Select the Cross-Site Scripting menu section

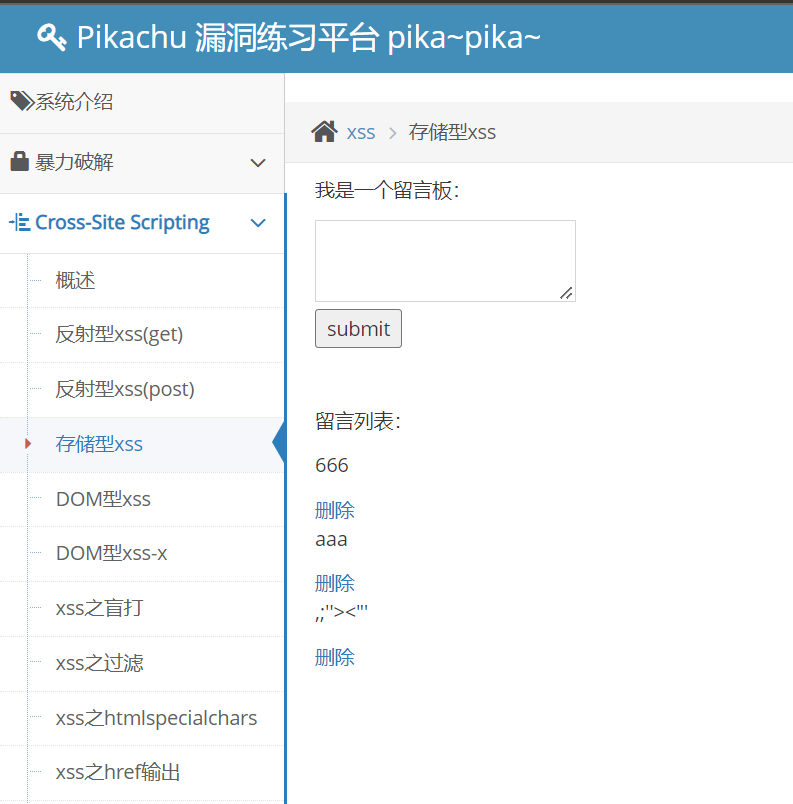pos(142,224)
